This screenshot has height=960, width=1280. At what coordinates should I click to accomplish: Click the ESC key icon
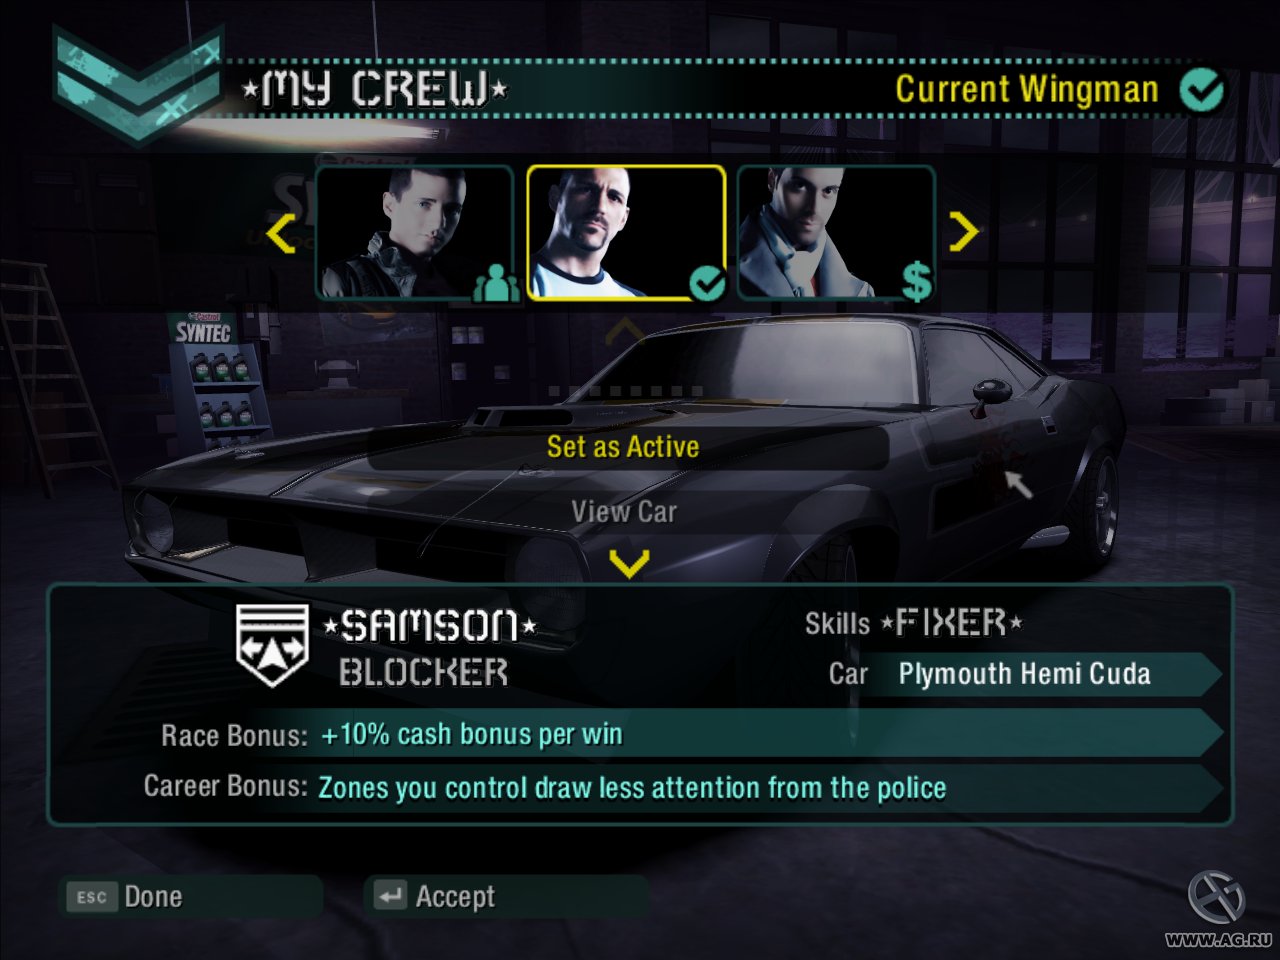click(92, 897)
